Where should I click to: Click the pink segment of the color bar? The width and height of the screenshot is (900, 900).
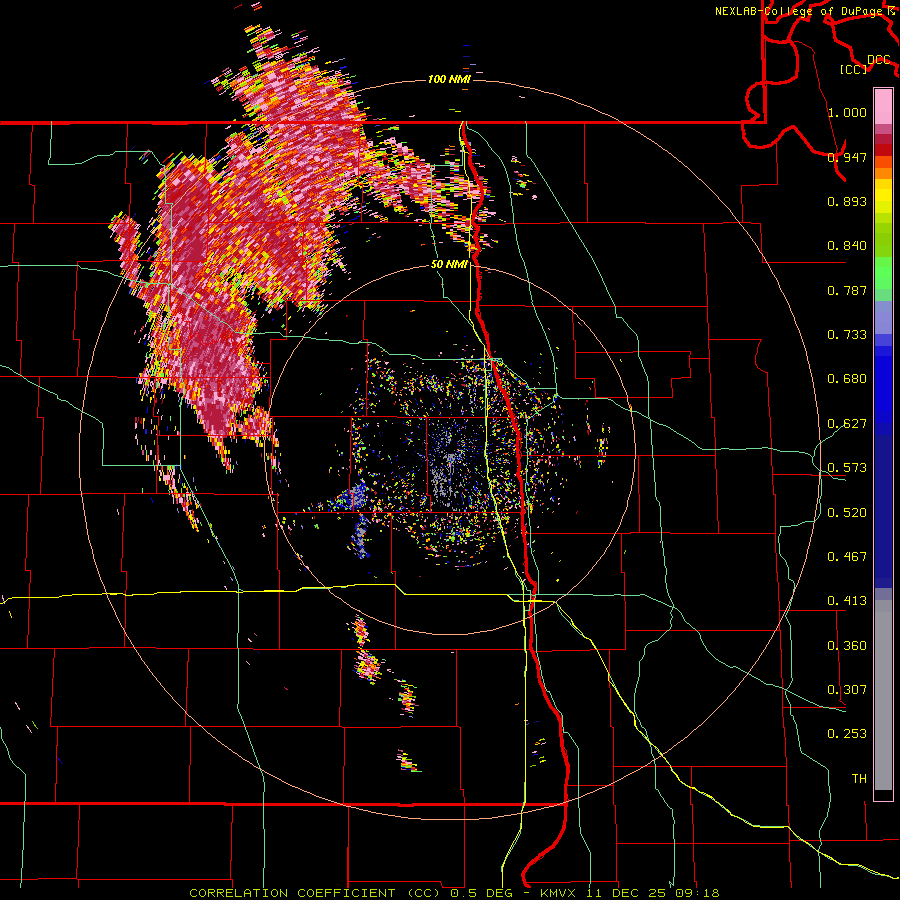click(883, 107)
